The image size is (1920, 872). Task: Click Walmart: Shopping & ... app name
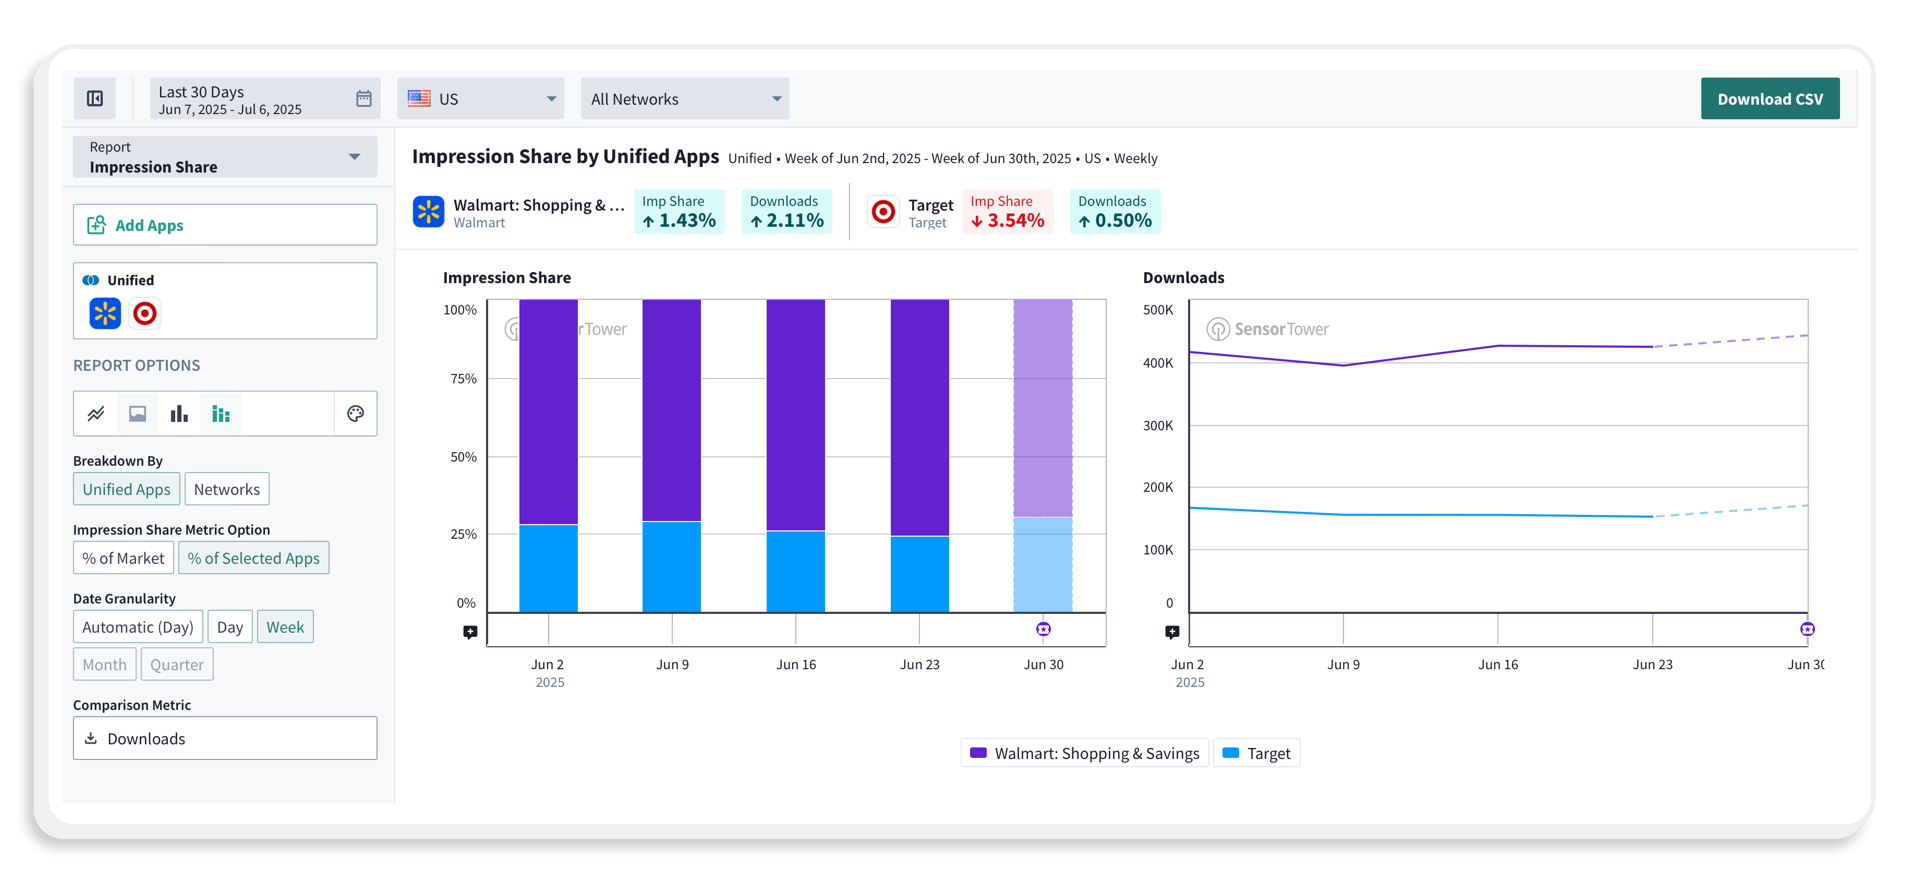pos(539,205)
